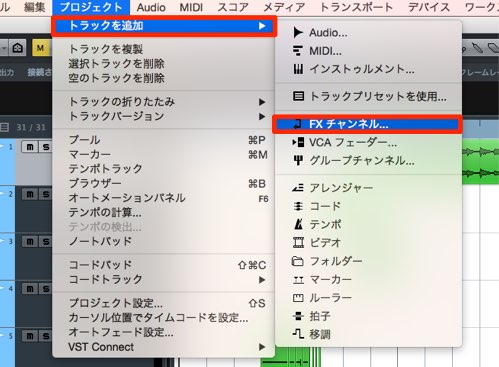499x367 pixels.
Task: Click the Audio track icon in submenu
Action: point(298,33)
